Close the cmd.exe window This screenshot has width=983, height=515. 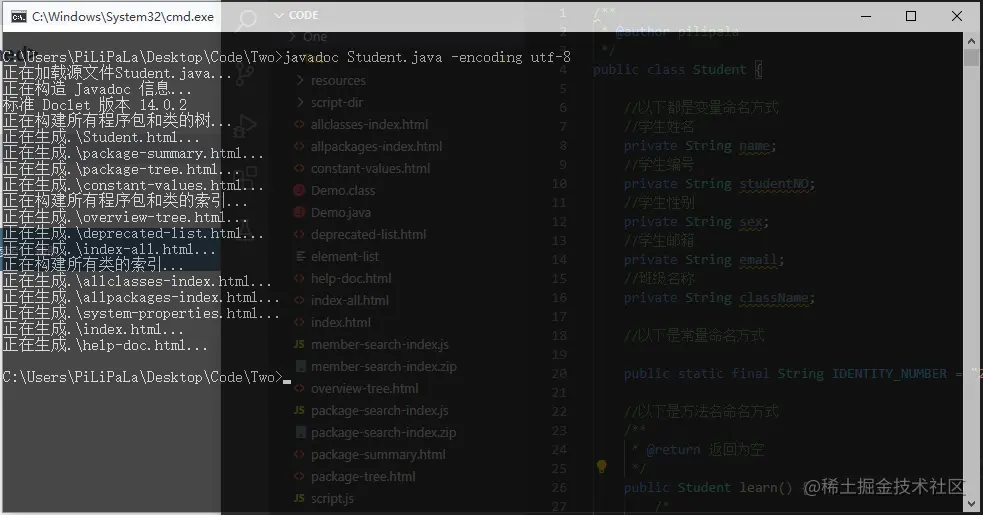(957, 16)
